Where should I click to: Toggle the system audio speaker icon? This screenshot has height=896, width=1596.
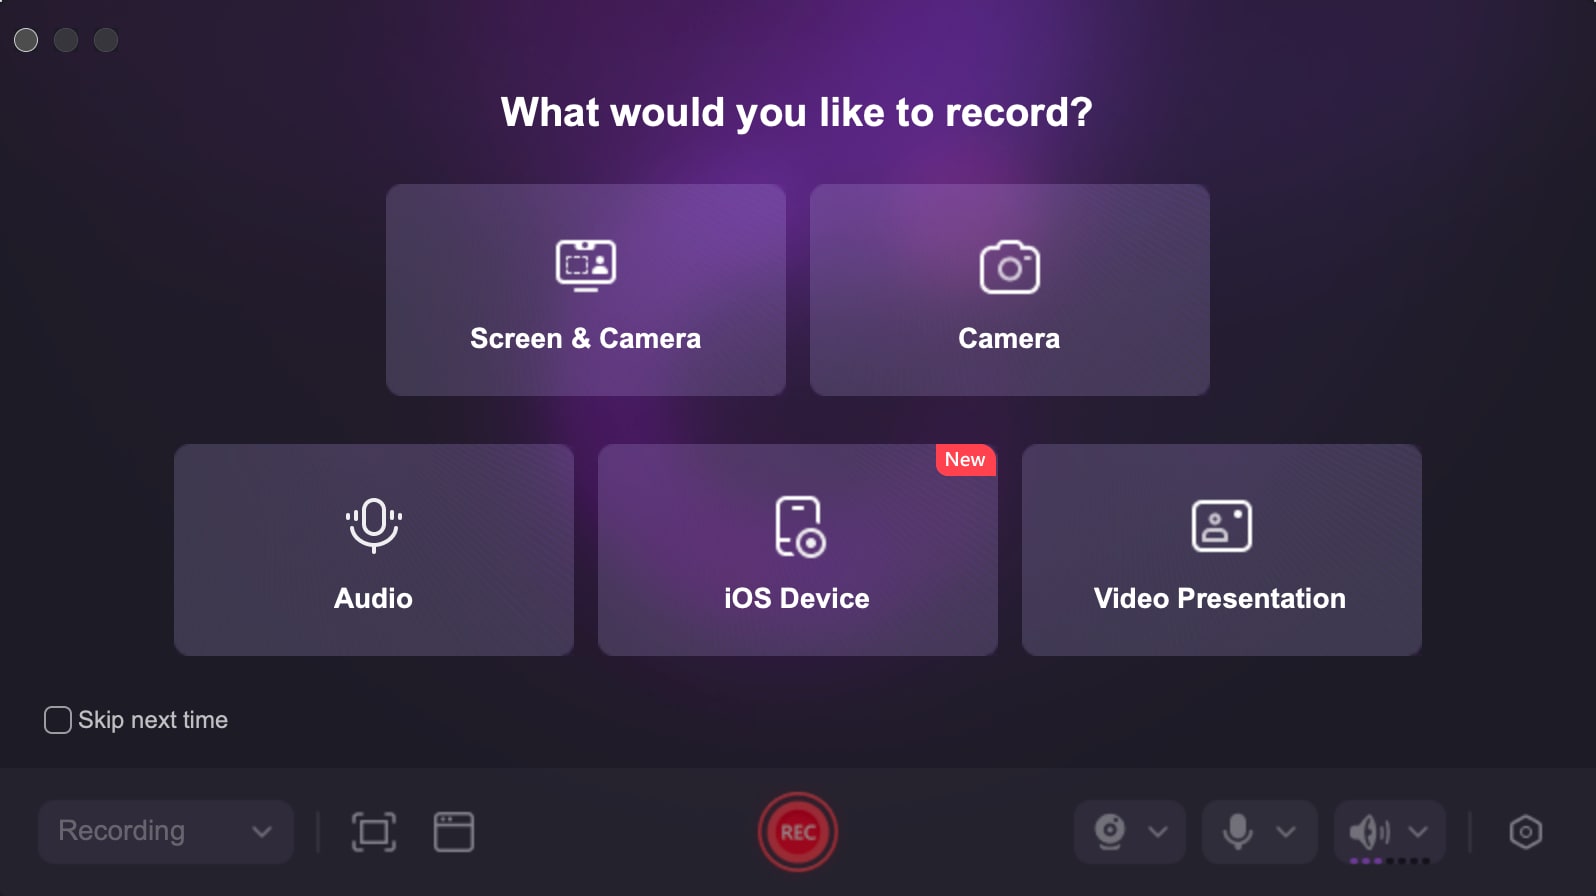pyautogui.click(x=1370, y=832)
